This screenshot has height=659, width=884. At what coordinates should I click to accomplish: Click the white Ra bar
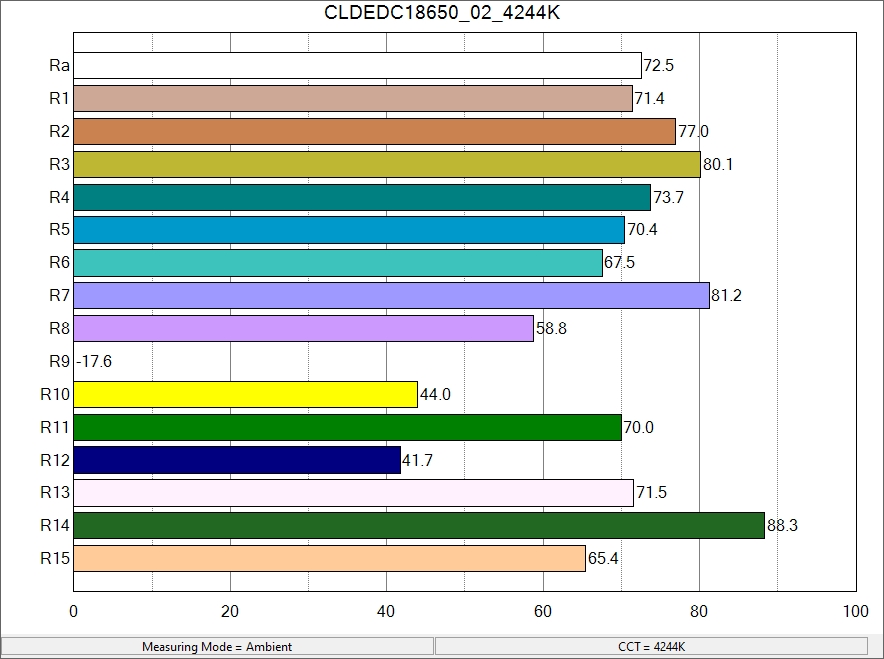[x=357, y=65]
